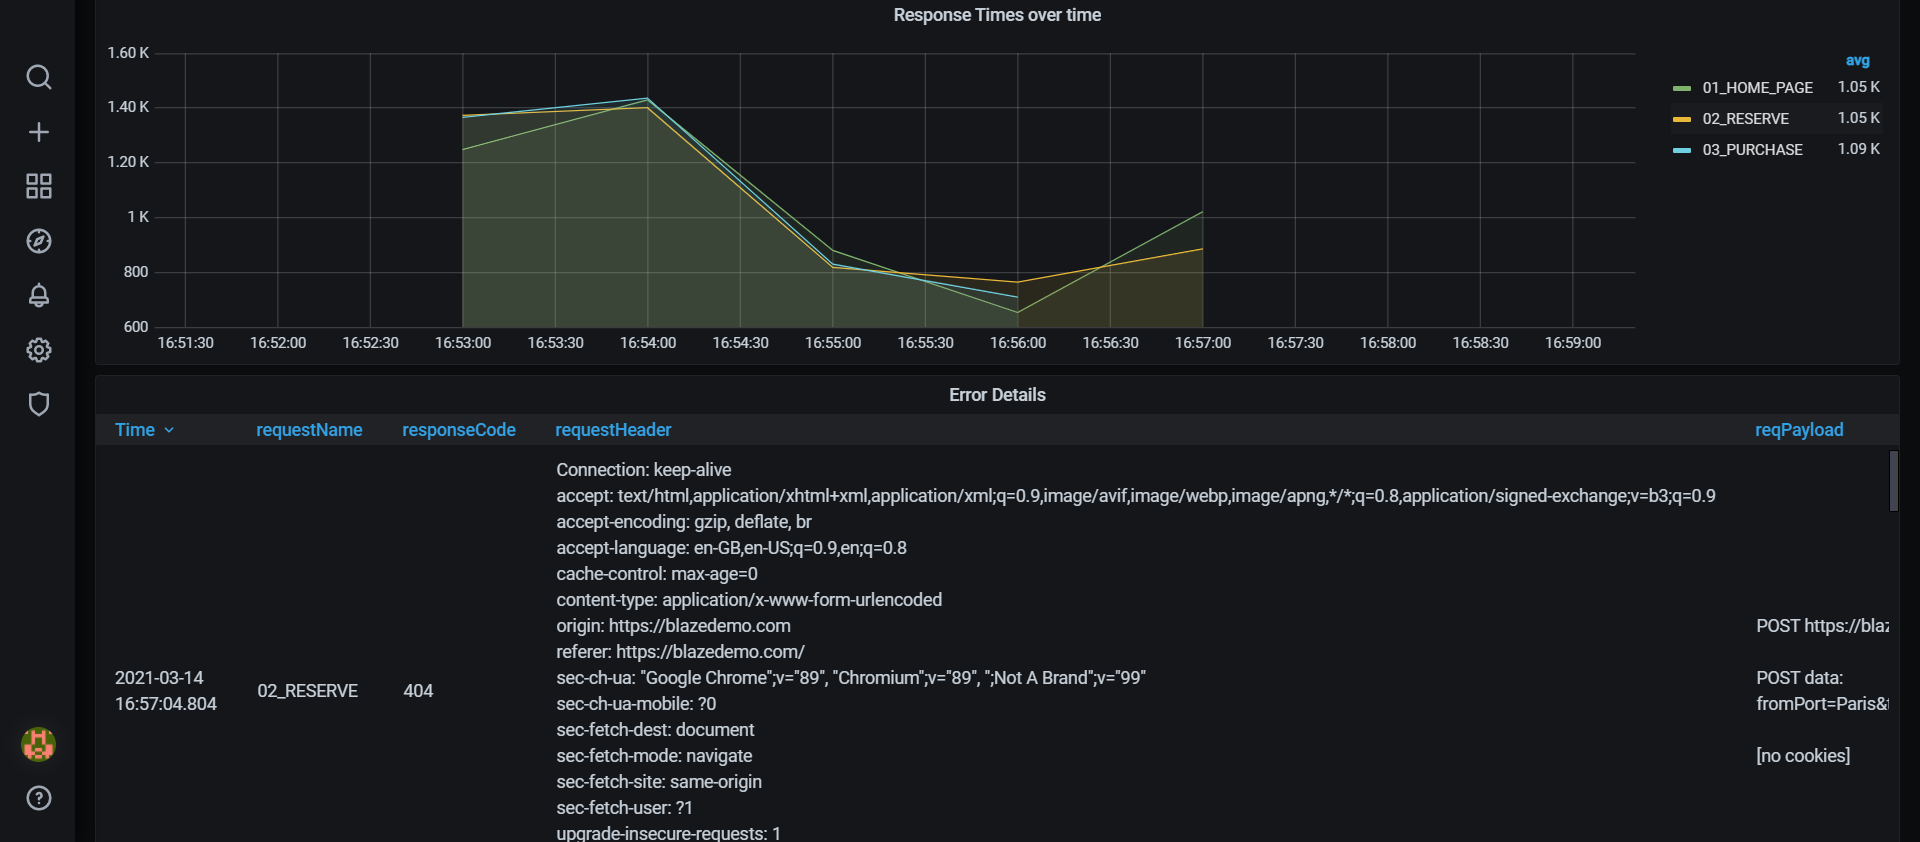Screen dimensions: 1920x842
Task: Open the Configuration gear icon
Action: tap(39, 350)
